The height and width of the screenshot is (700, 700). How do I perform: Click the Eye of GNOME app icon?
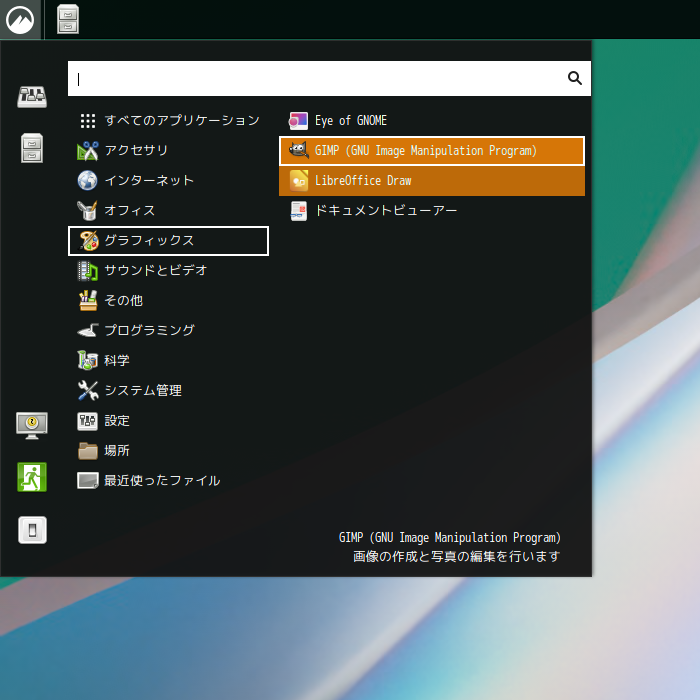298,121
